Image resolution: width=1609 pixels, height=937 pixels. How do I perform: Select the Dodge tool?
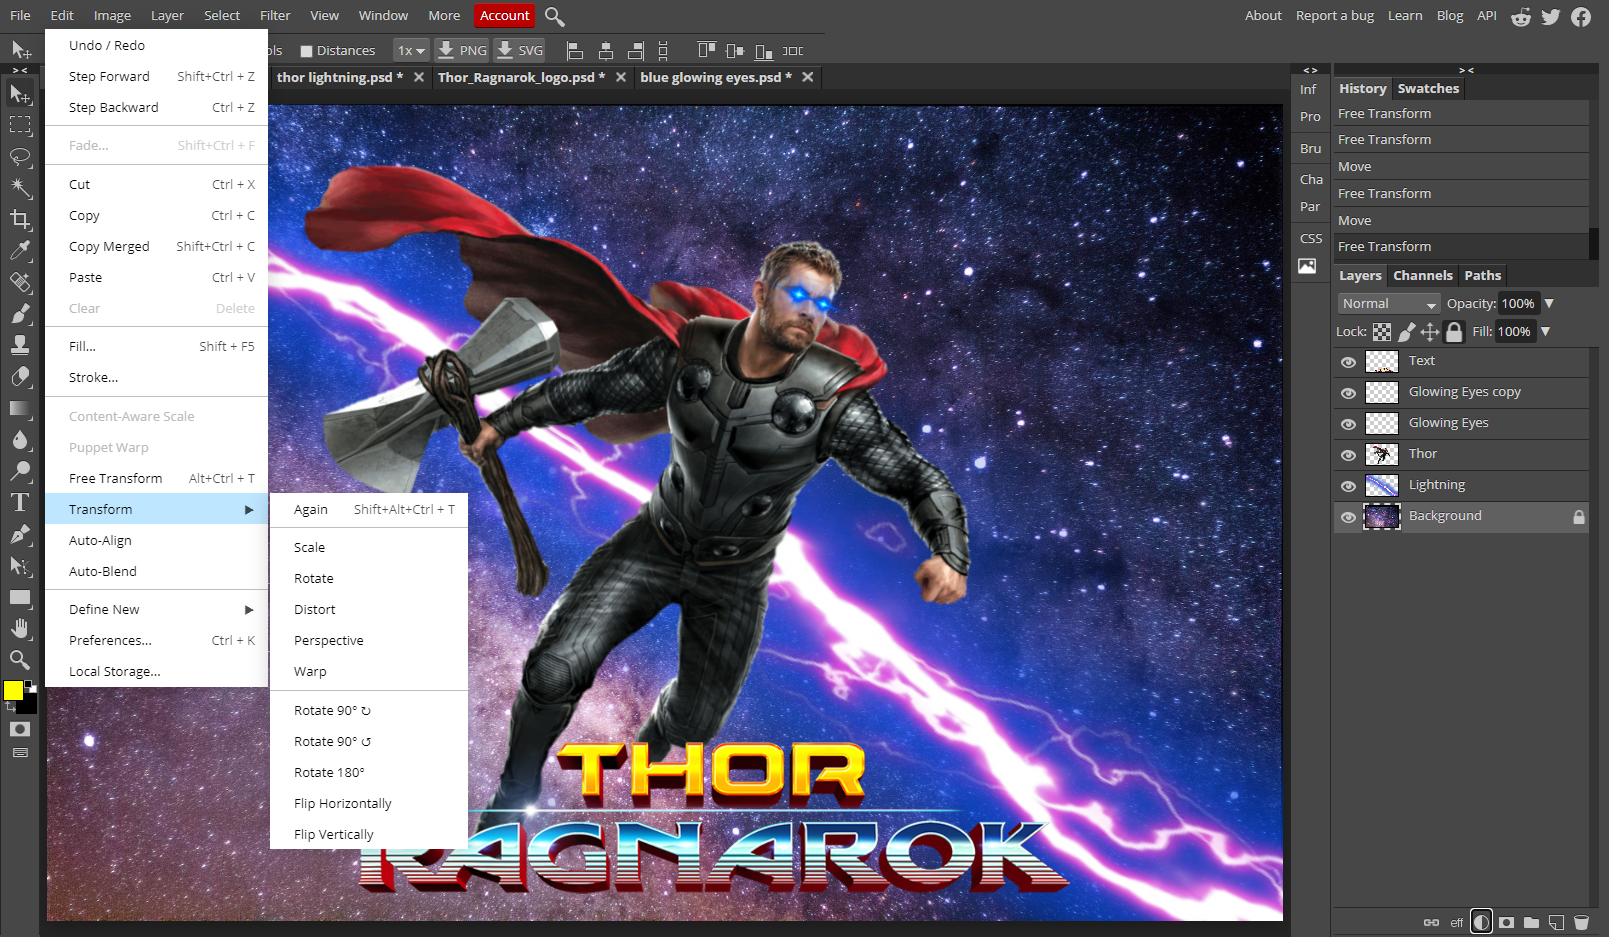(20, 471)
